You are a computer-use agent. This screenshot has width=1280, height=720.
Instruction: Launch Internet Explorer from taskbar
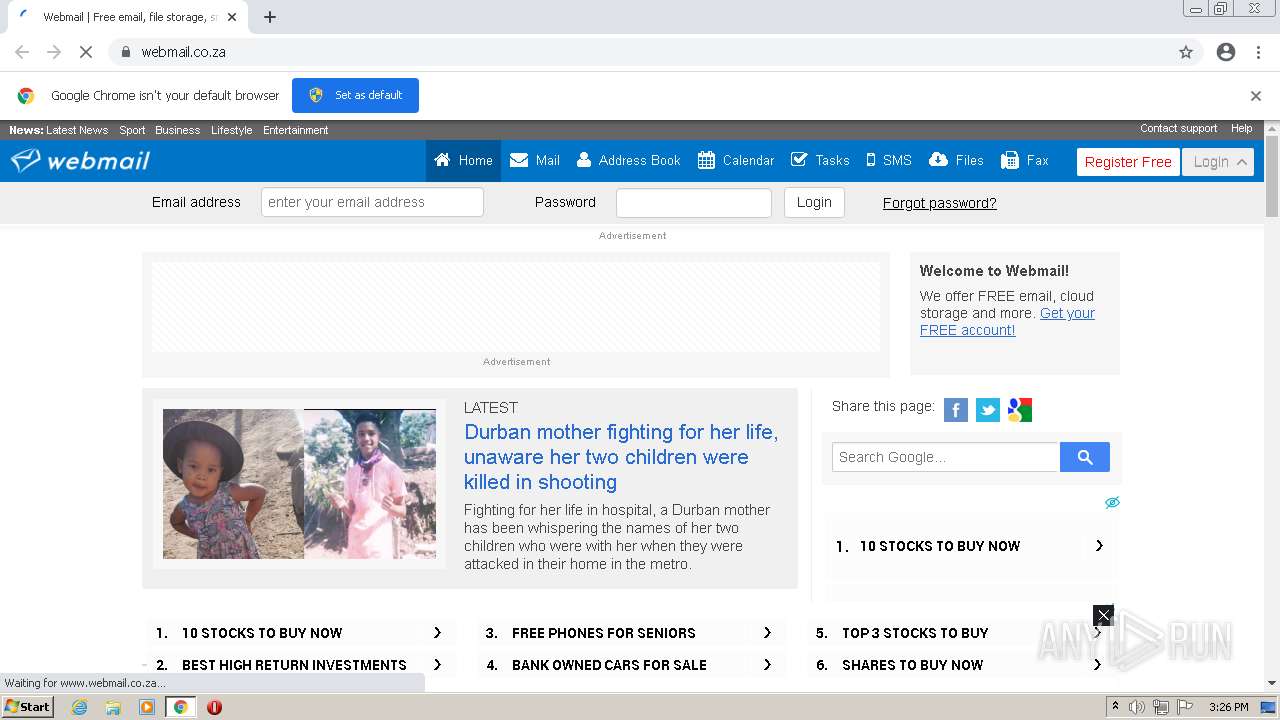tap(79, 707)
